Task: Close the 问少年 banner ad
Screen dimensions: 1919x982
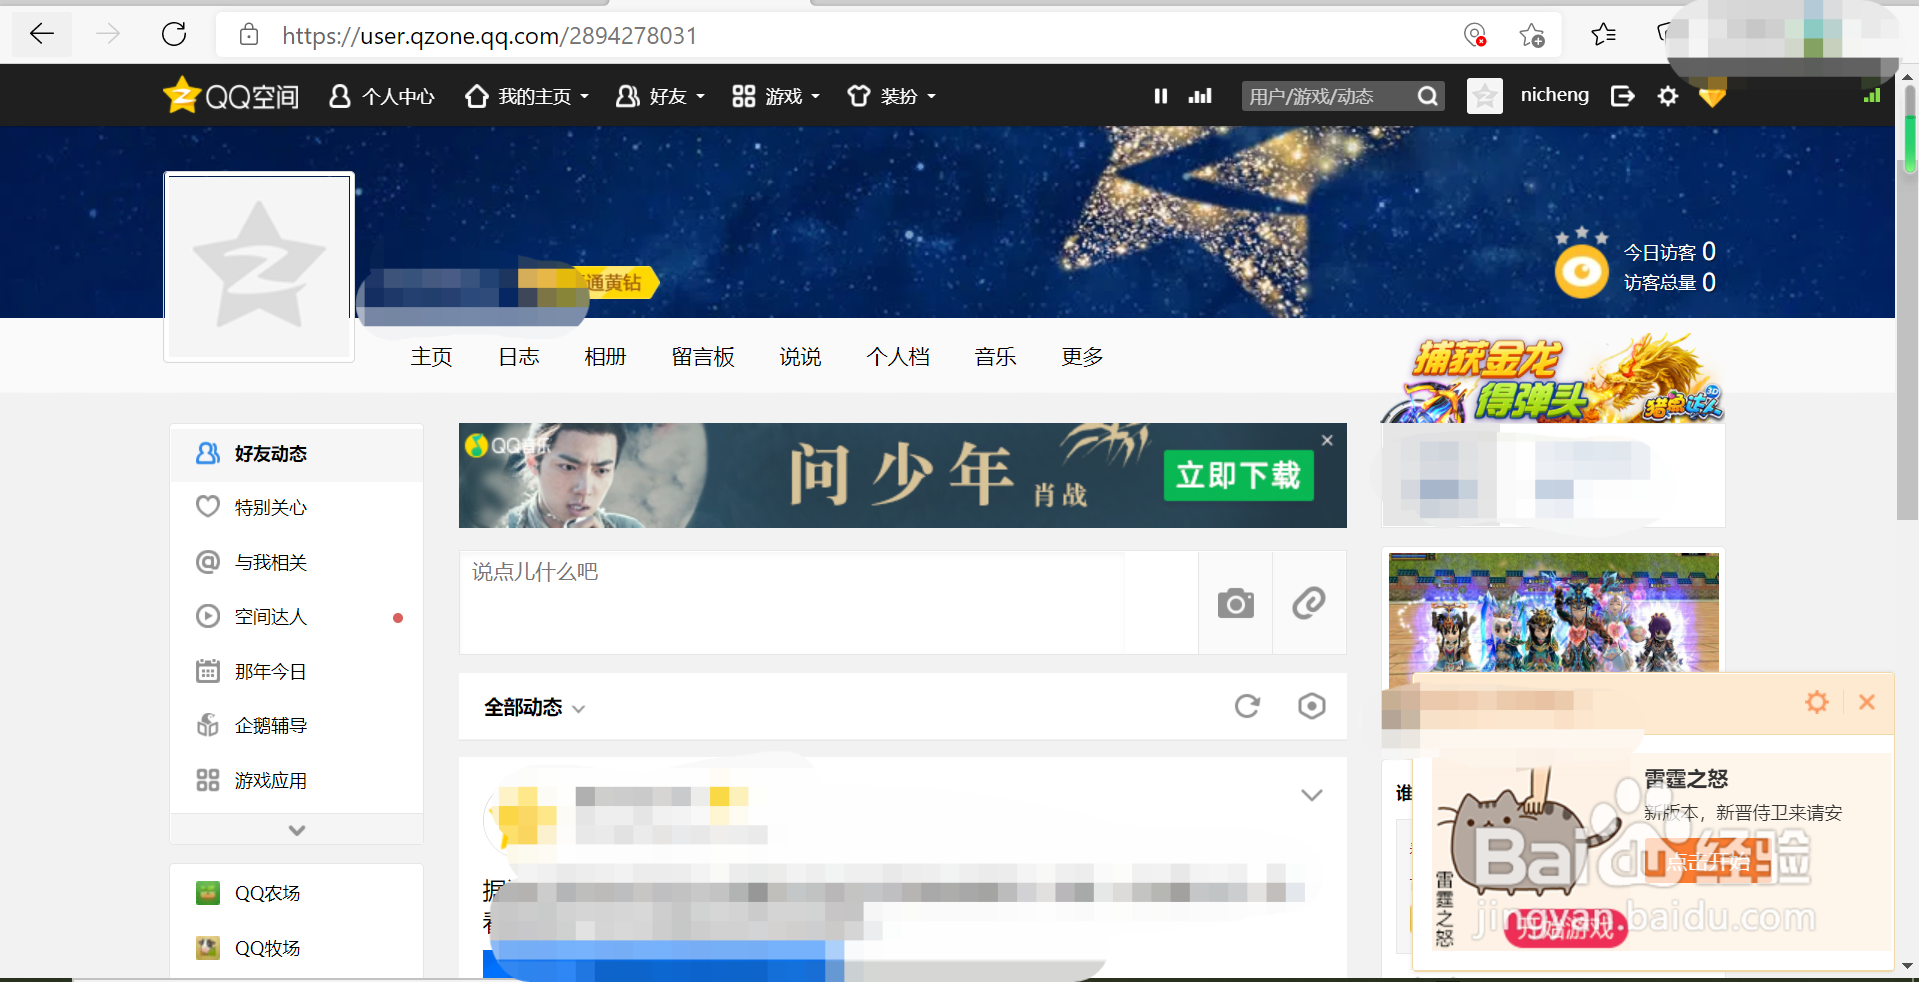Action: tap(1327, 440)
